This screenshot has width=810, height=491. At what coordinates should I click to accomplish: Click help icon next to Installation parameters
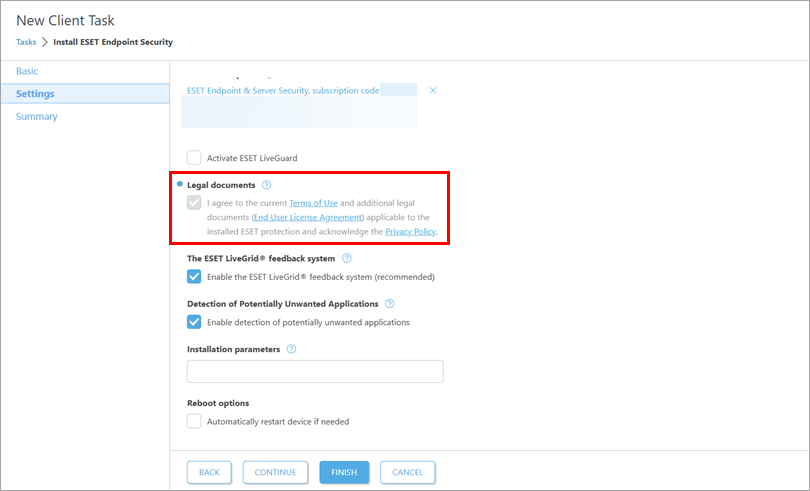292,349
